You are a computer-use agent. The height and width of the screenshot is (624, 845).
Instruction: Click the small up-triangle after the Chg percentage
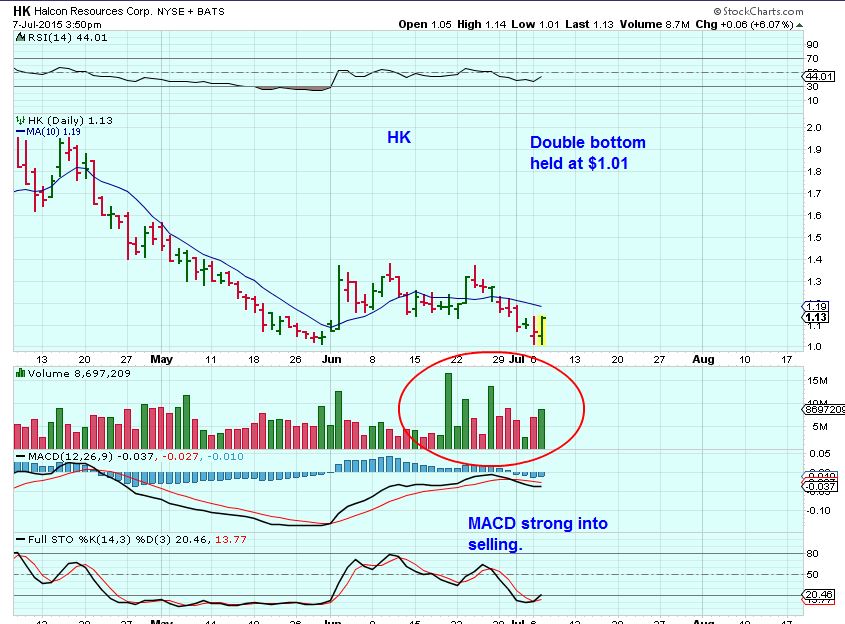point(799,25)
